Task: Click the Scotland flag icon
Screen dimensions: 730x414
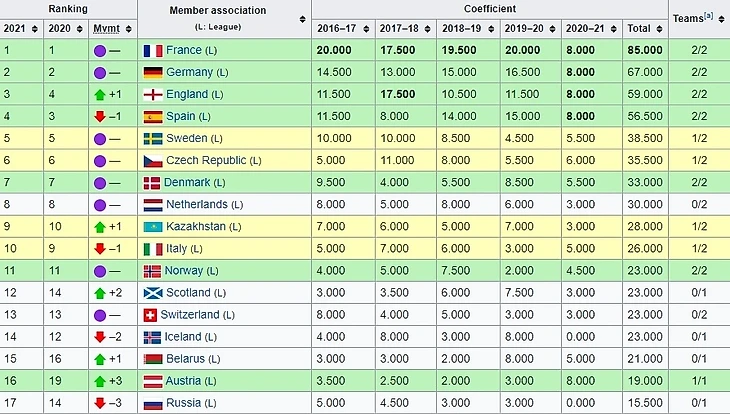Action: (153, 293)
